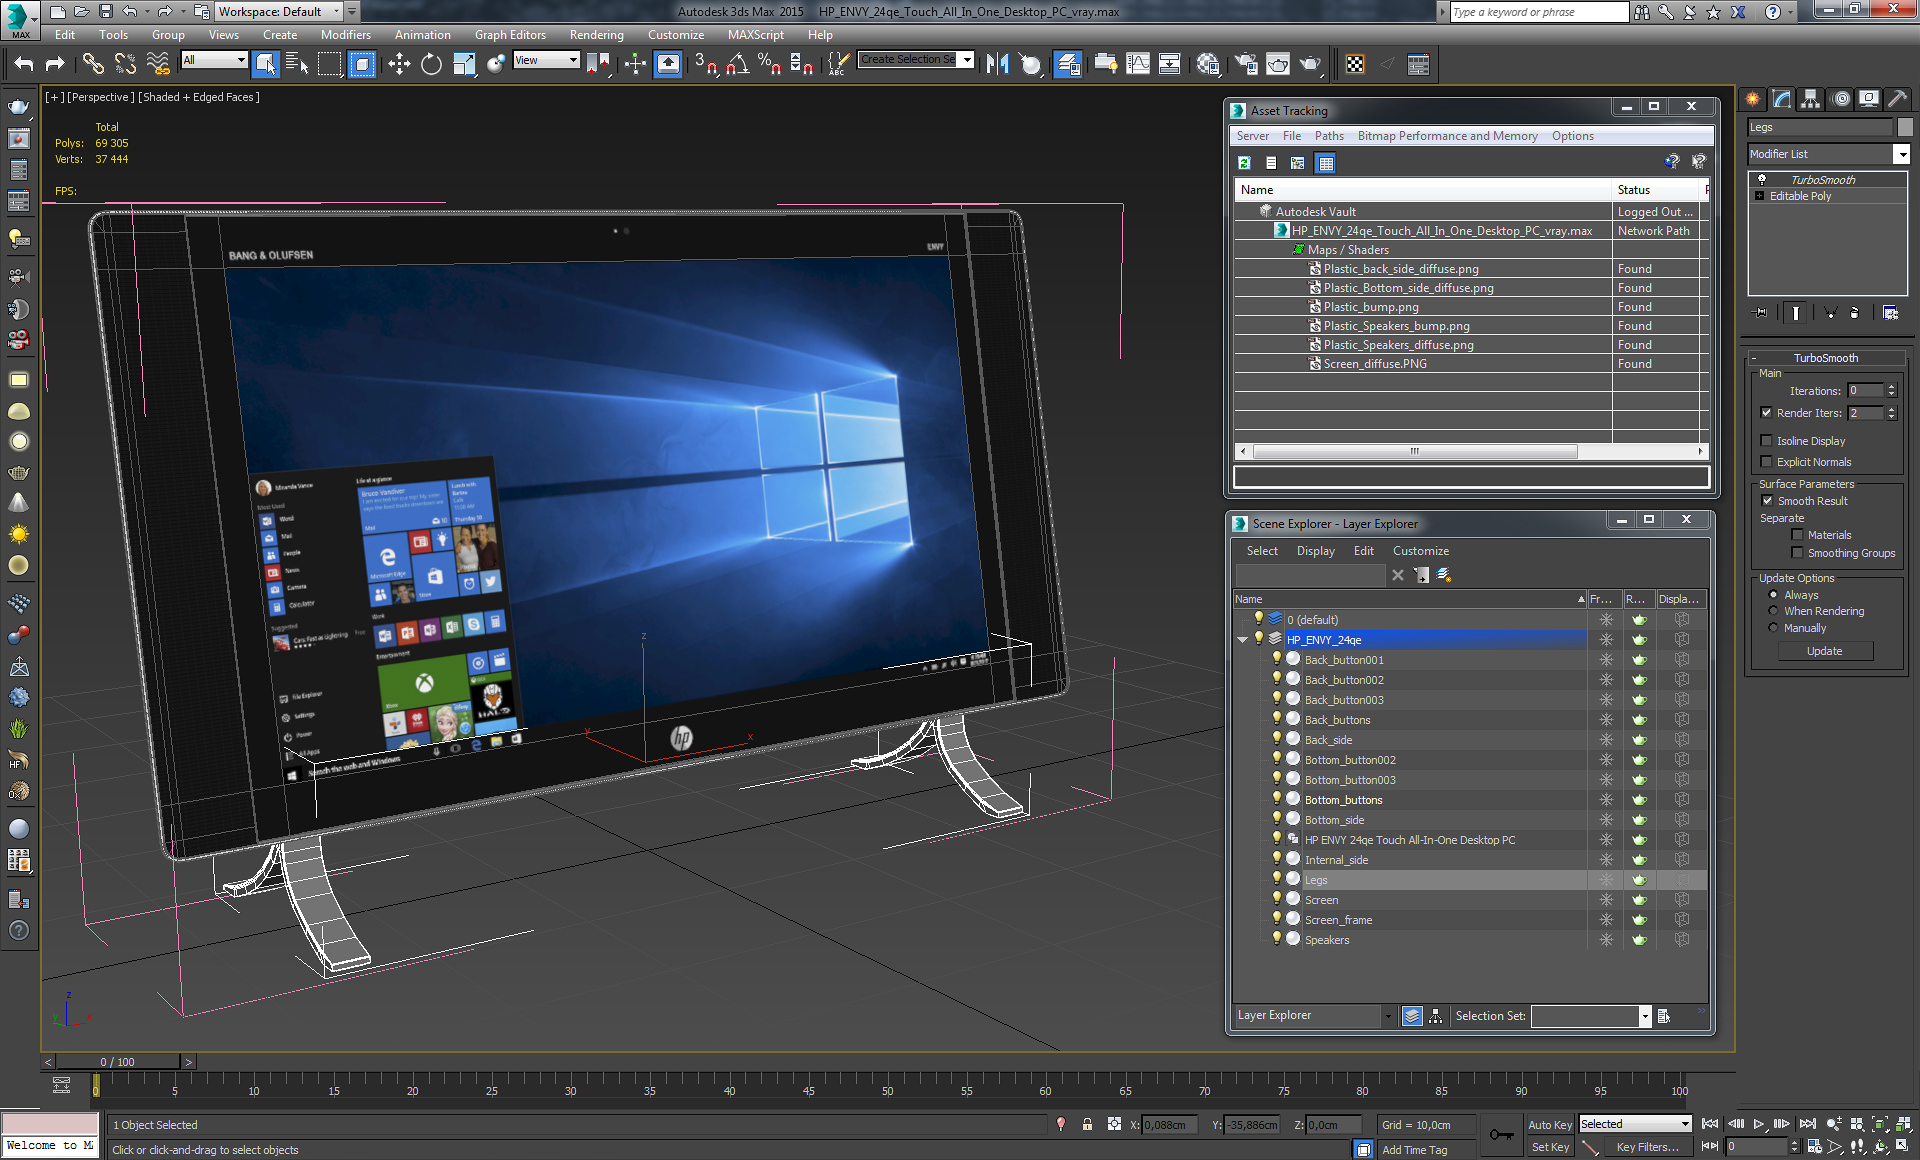This screenshot has height=1160, width=1920.
Task: Click the Undo arrow in main toolbar
Action: (x=24, y=64)
